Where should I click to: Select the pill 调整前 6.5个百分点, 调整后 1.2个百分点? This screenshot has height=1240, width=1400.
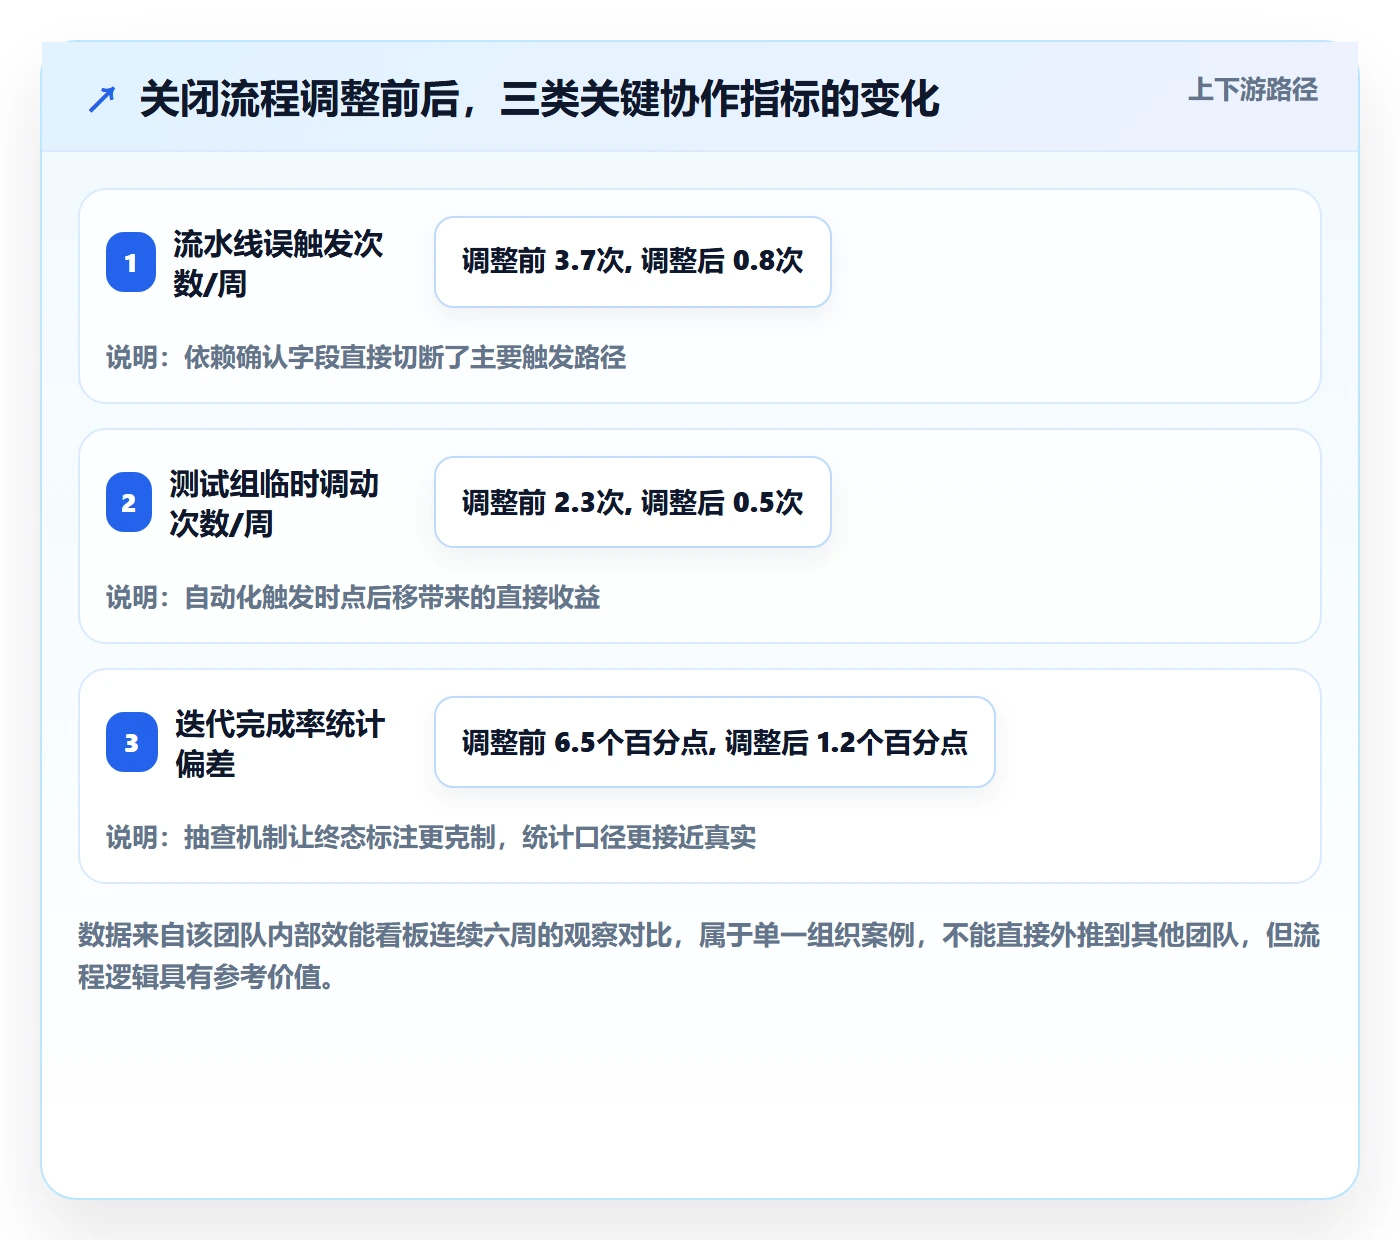tap(715, 742)
